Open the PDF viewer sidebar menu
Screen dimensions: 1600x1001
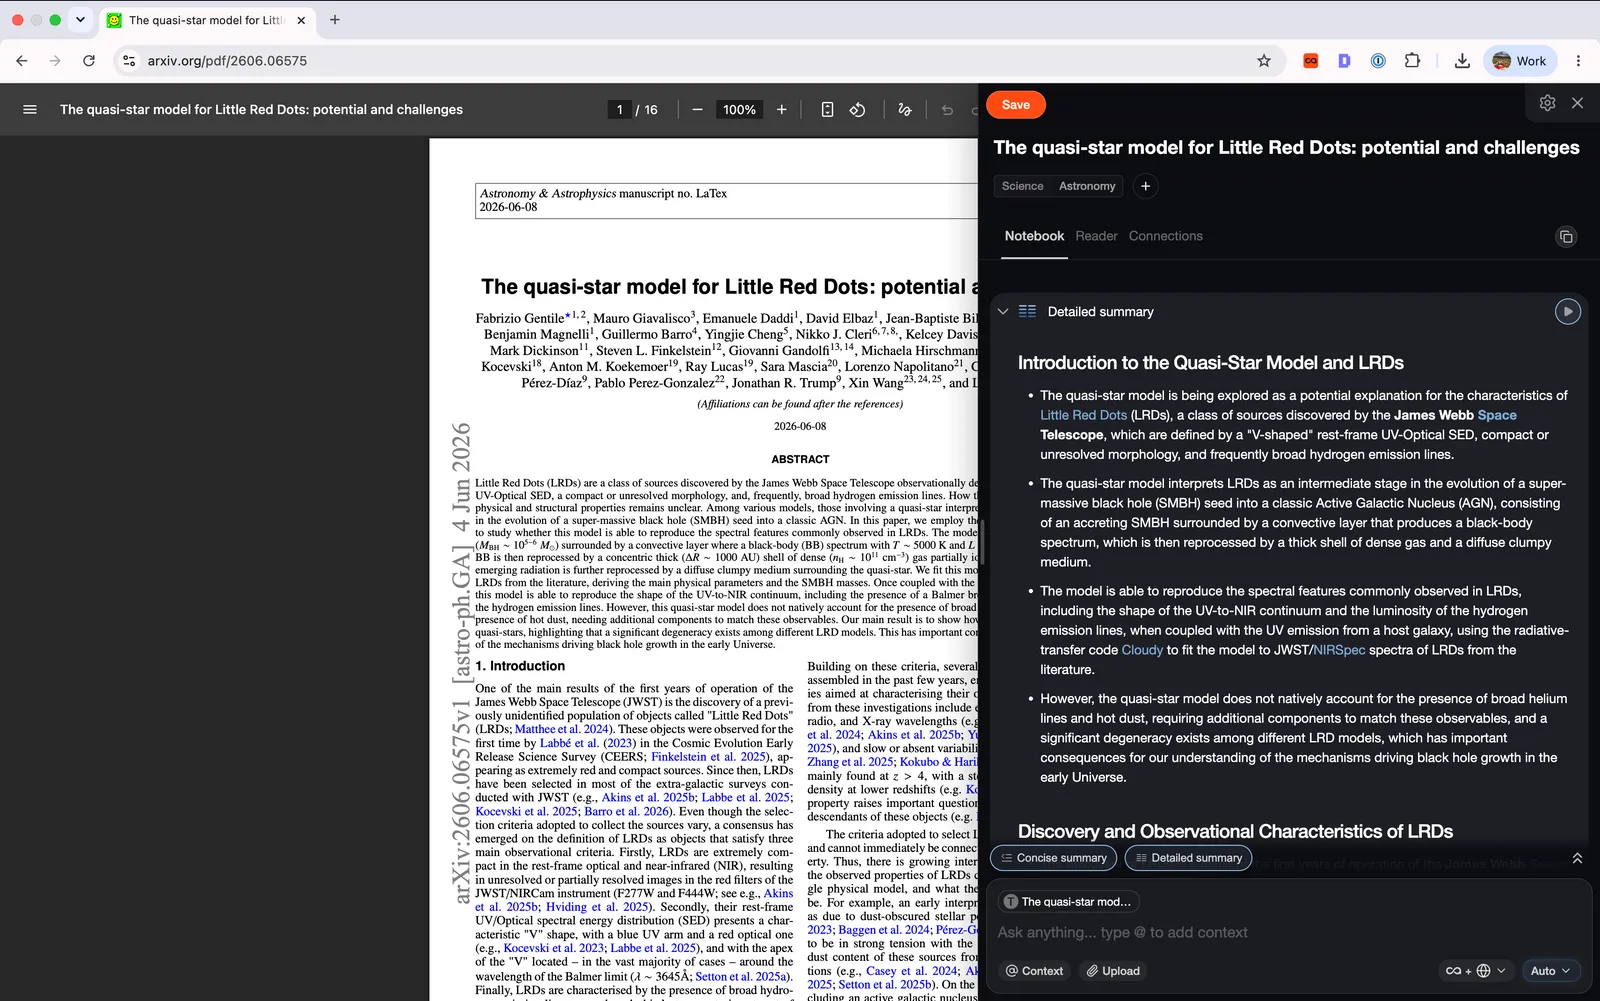[x=30, y=110]
